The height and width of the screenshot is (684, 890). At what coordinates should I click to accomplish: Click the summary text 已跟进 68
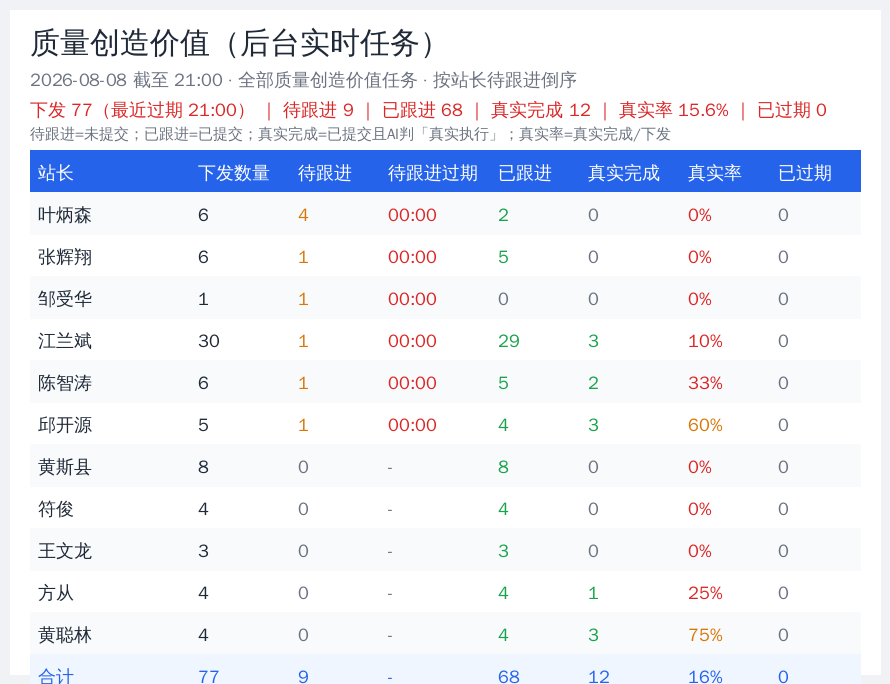click(422, 110)
